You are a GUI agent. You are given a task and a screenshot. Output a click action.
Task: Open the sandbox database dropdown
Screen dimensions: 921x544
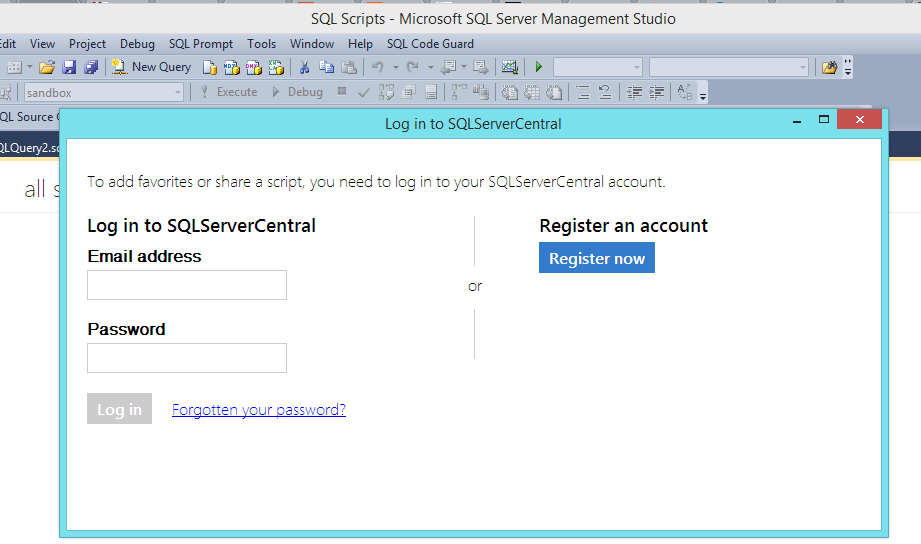tap(178, 92)
